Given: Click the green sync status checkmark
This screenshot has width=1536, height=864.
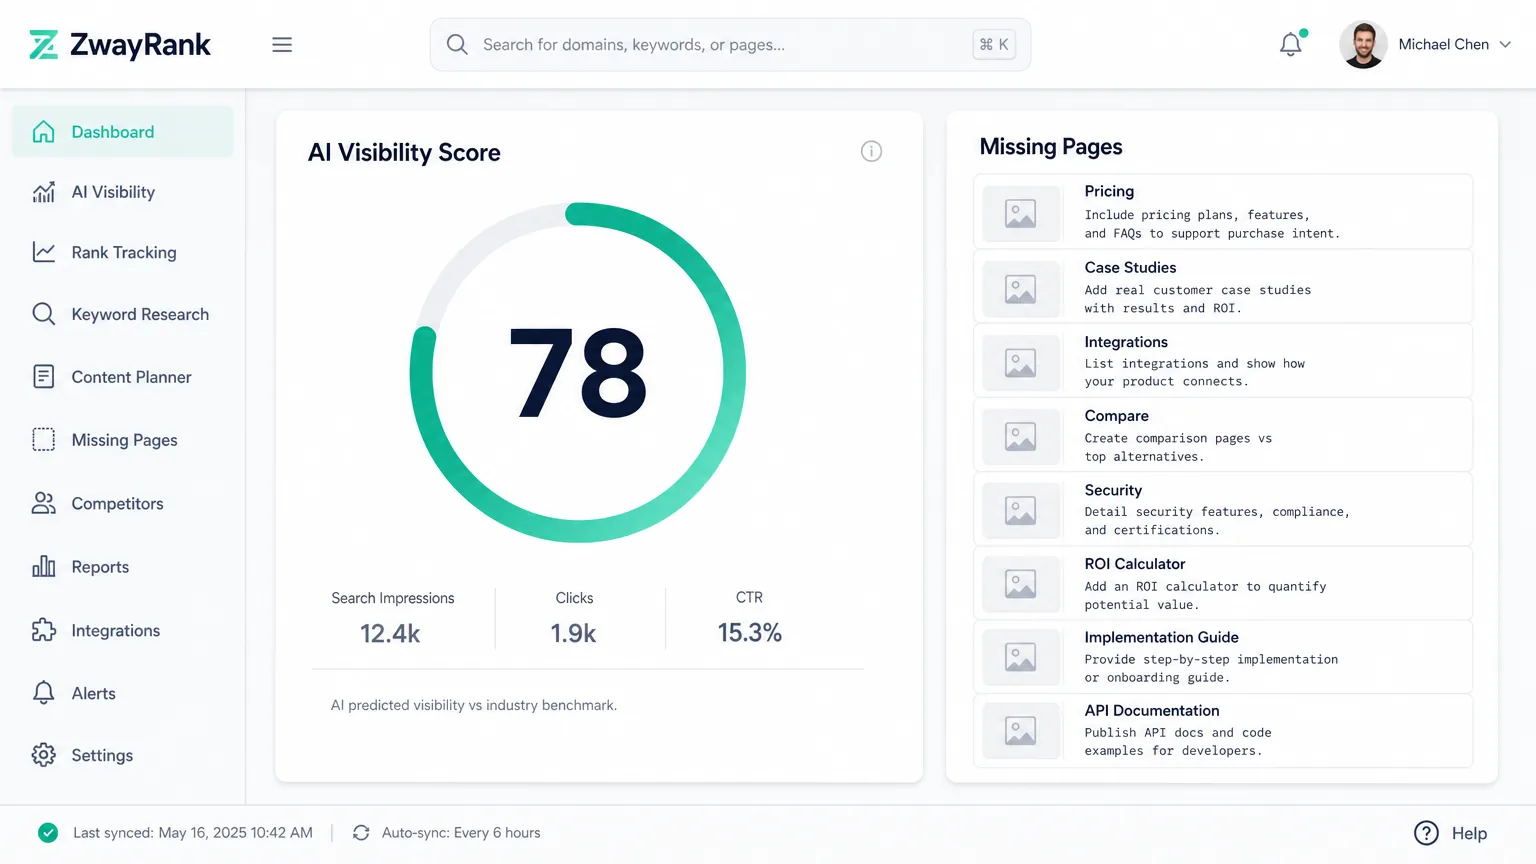Looking at the screenshot, I should [x=48, y=833].
